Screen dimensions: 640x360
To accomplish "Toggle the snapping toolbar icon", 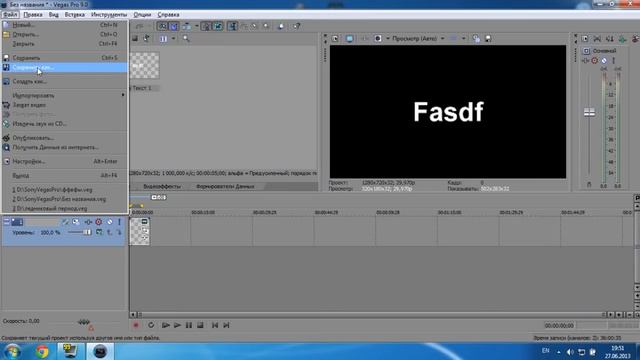I will (x=162, y=26).
